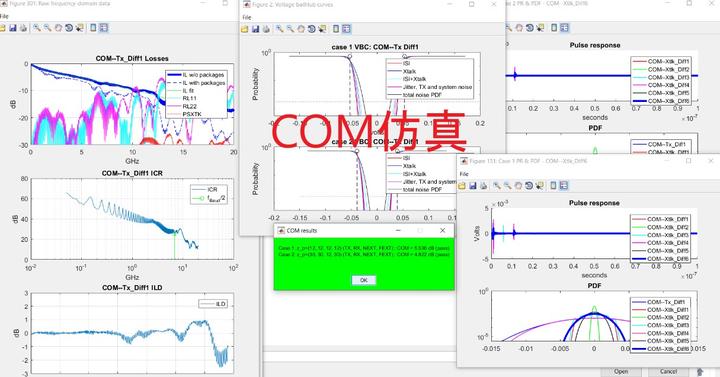Select the Pan tool in Figure 131

click(x=518, y=186)
